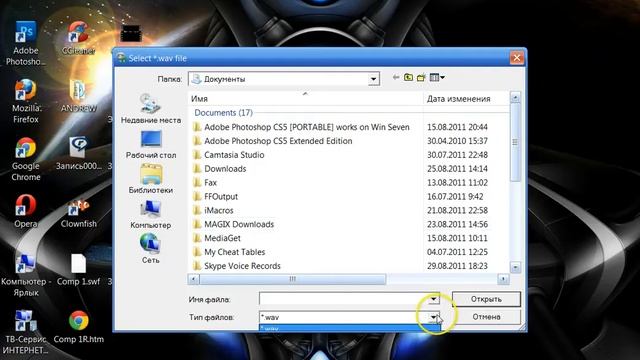The height and width of the screenshot is (360, 640).
Task: Click the horizontal scrollbar right arrow
Action: 503,279
